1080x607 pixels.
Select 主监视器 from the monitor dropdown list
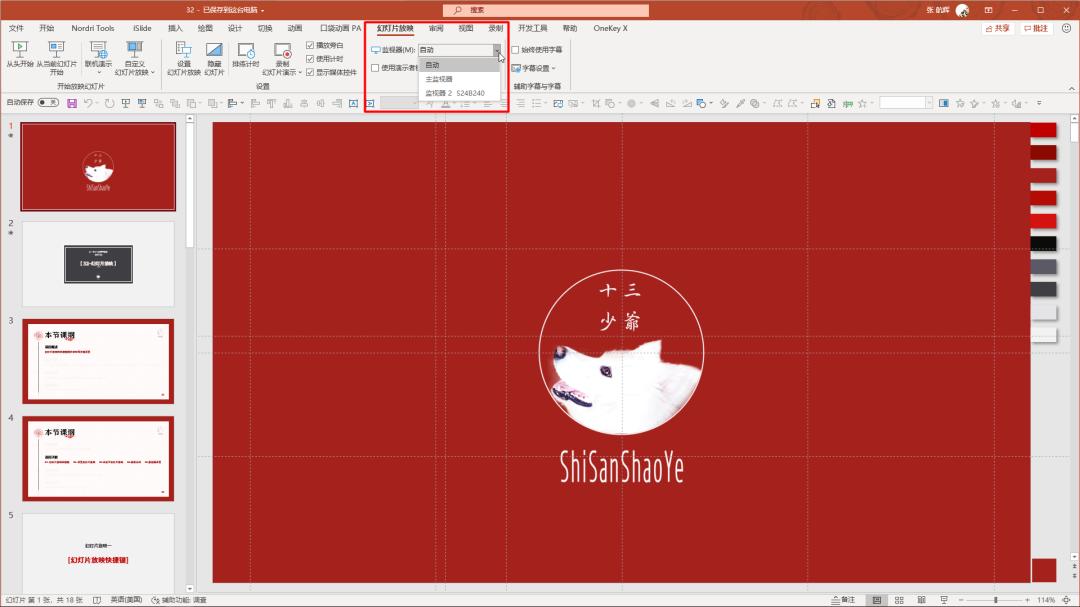[439, 79]
